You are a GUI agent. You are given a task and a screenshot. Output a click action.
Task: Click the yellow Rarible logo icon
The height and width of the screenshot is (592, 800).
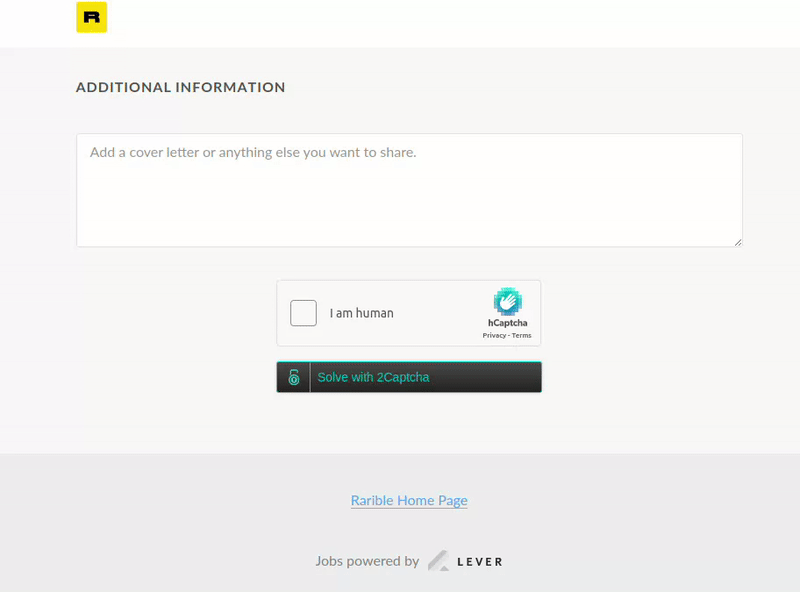(x=92, y=17)
